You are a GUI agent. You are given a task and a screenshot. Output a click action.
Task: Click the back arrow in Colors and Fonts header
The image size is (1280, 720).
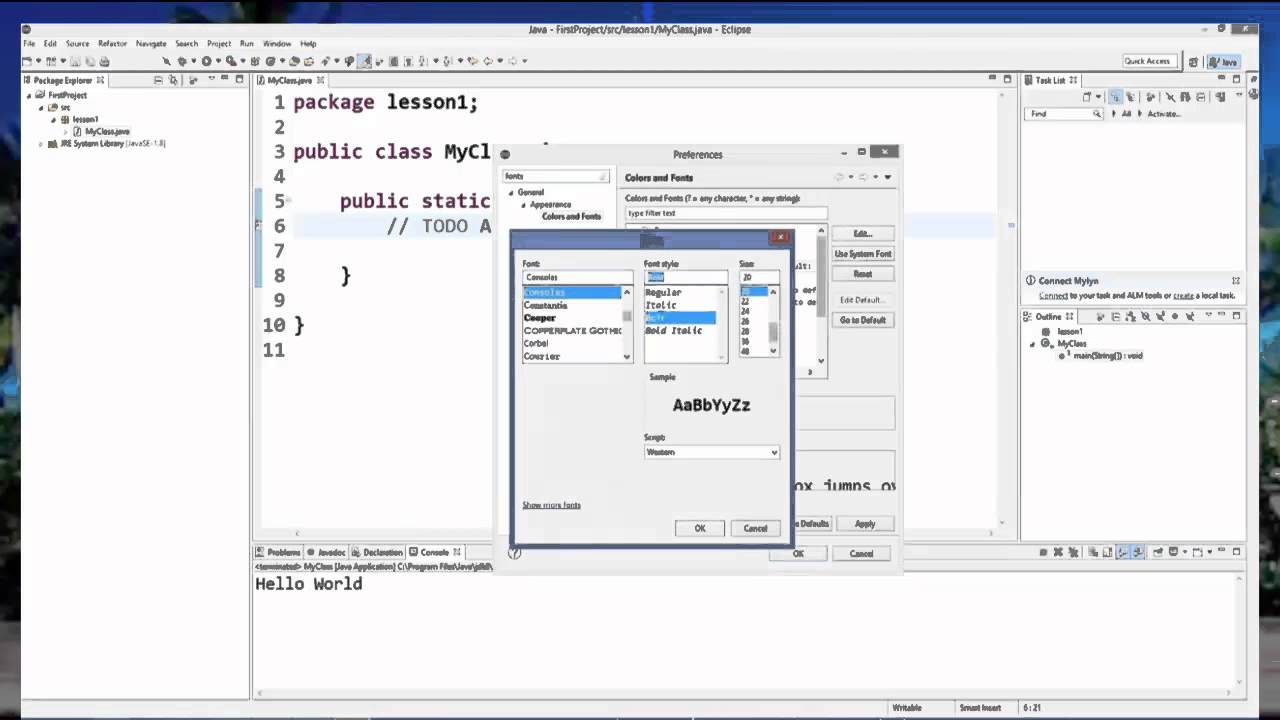838,177
